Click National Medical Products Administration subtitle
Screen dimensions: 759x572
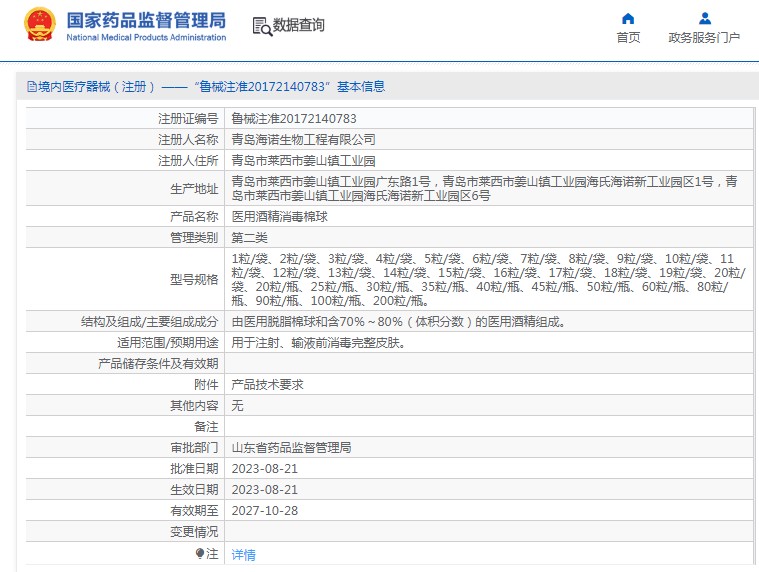pos(146,37)
